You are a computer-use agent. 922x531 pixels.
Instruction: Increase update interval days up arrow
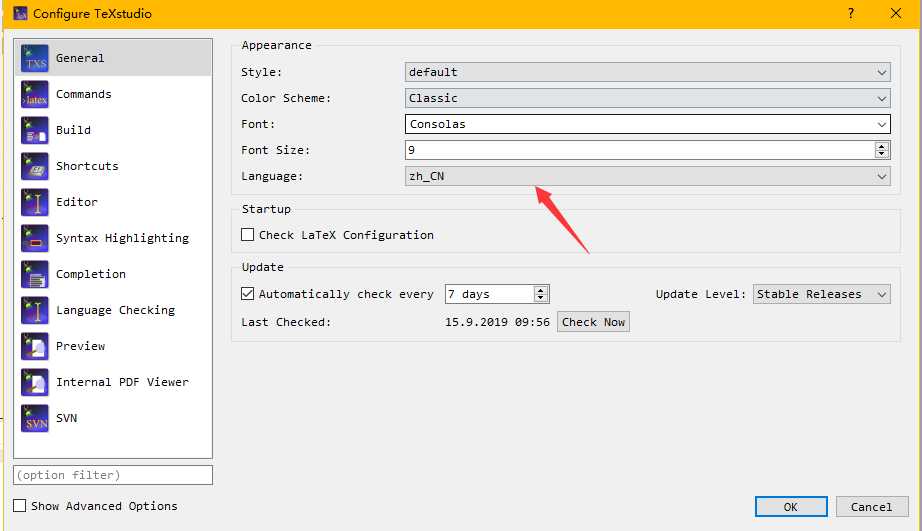541,290
